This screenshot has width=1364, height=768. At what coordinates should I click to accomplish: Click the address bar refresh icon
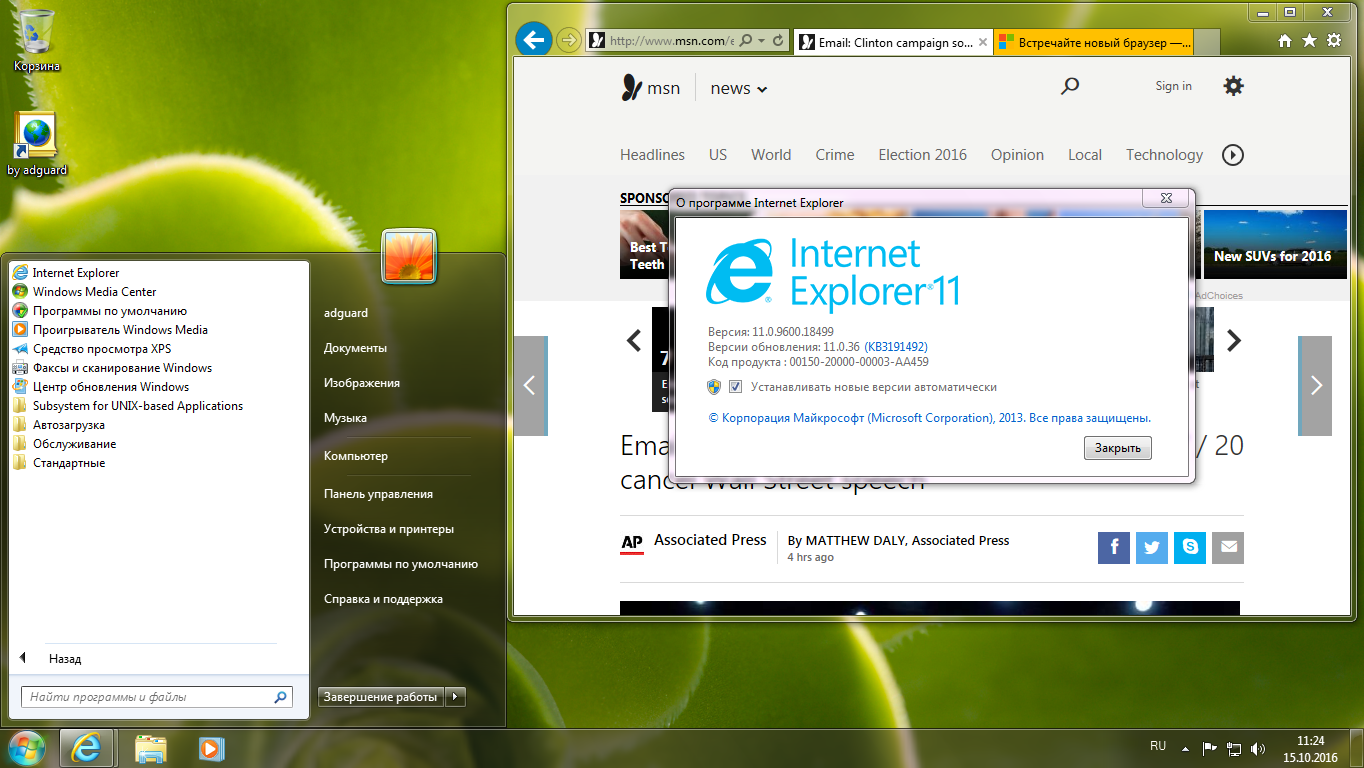[x=779, y=41]
